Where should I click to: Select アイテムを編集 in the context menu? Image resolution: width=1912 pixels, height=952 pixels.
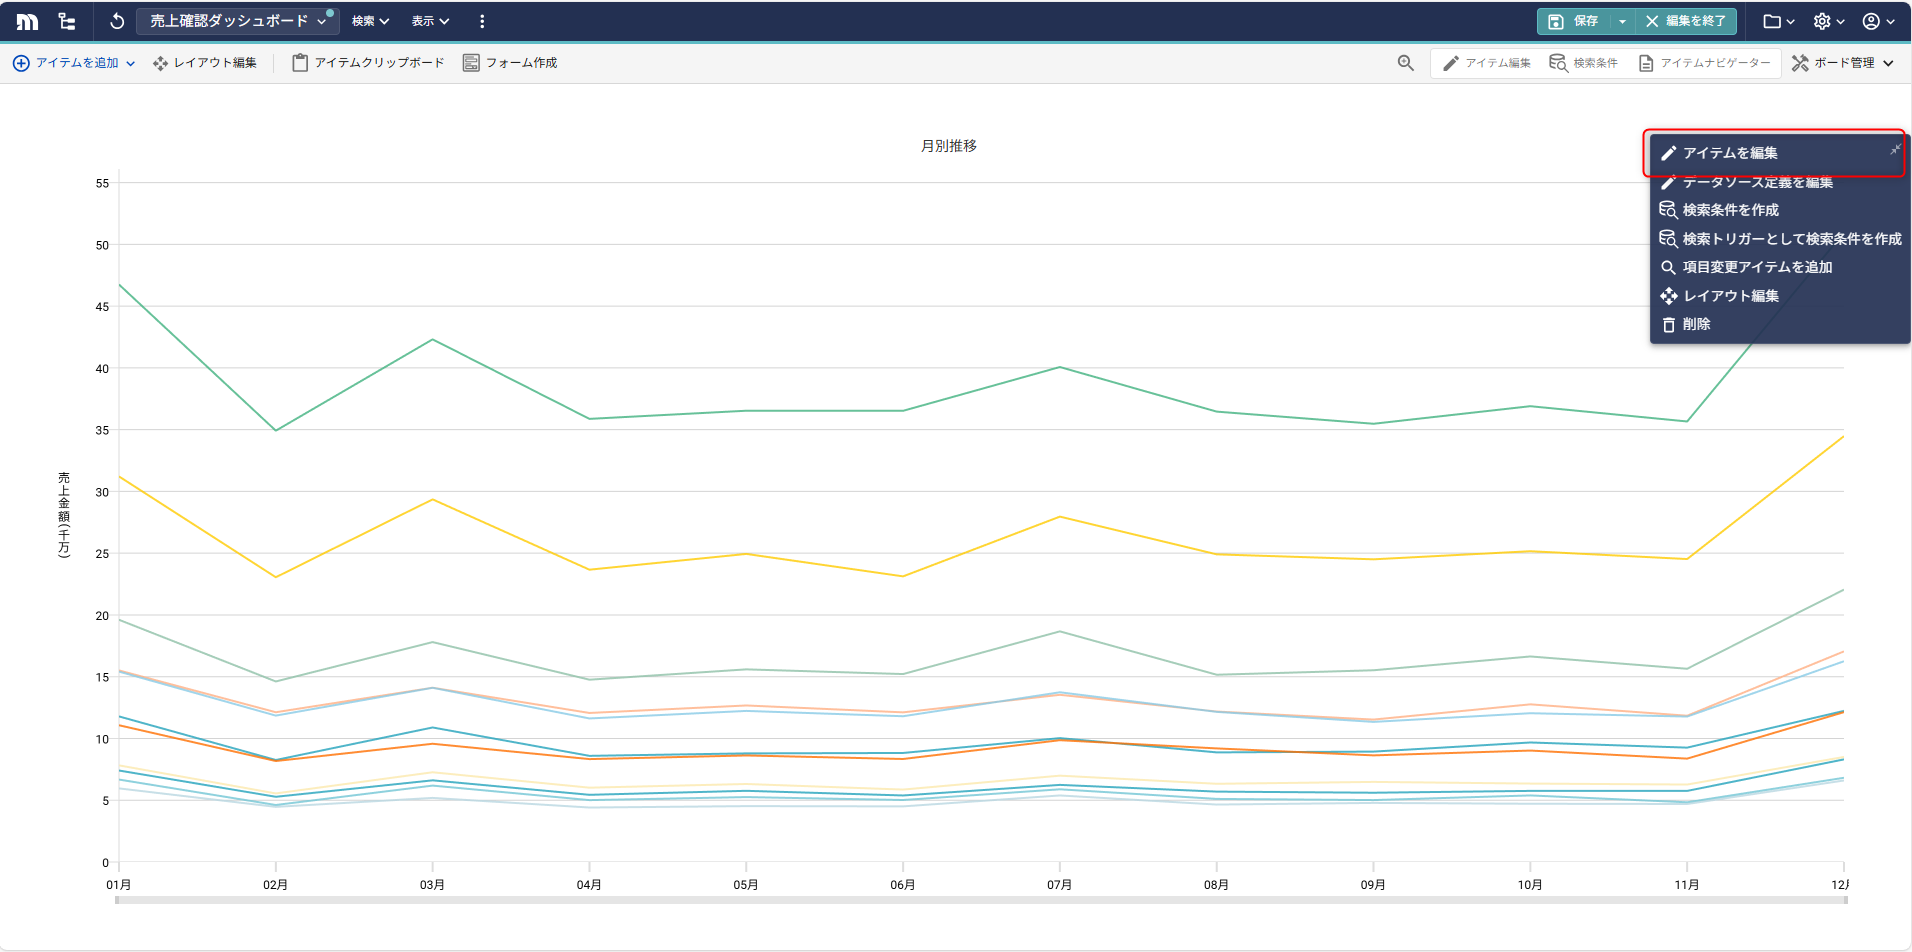tap(1730, 153)
